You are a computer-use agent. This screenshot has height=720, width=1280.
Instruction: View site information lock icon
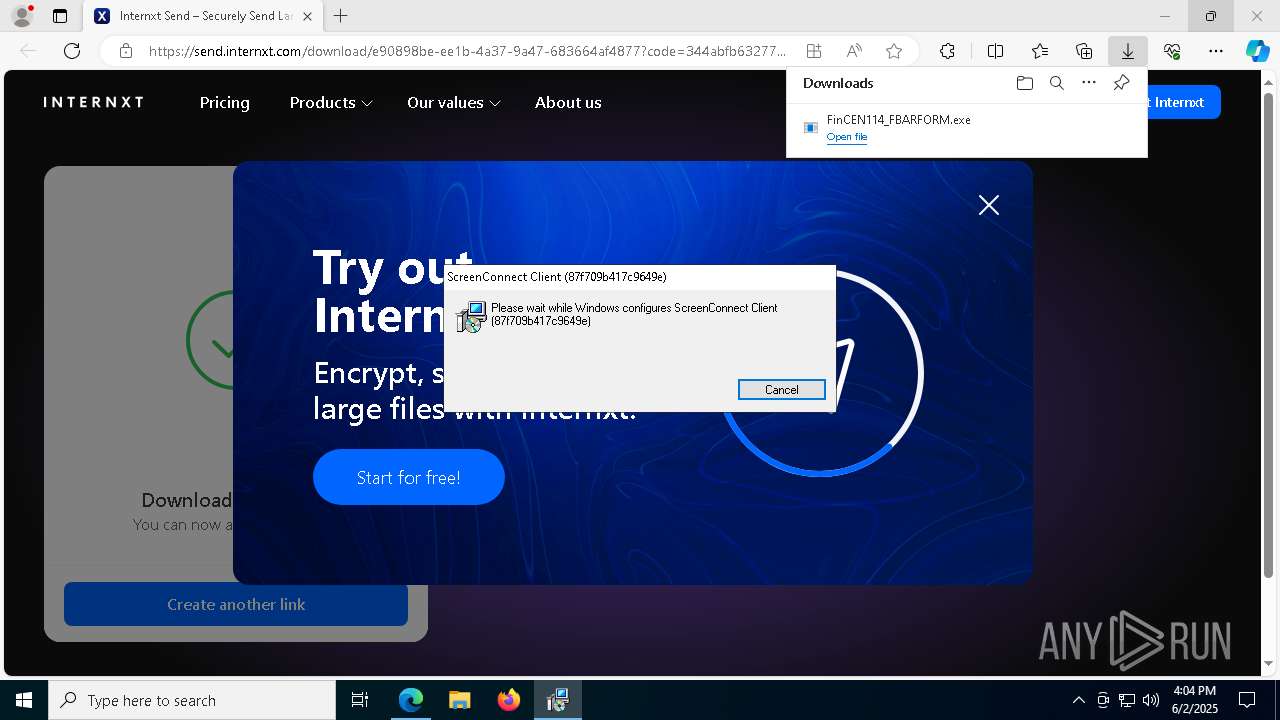[x=126, y=51]
